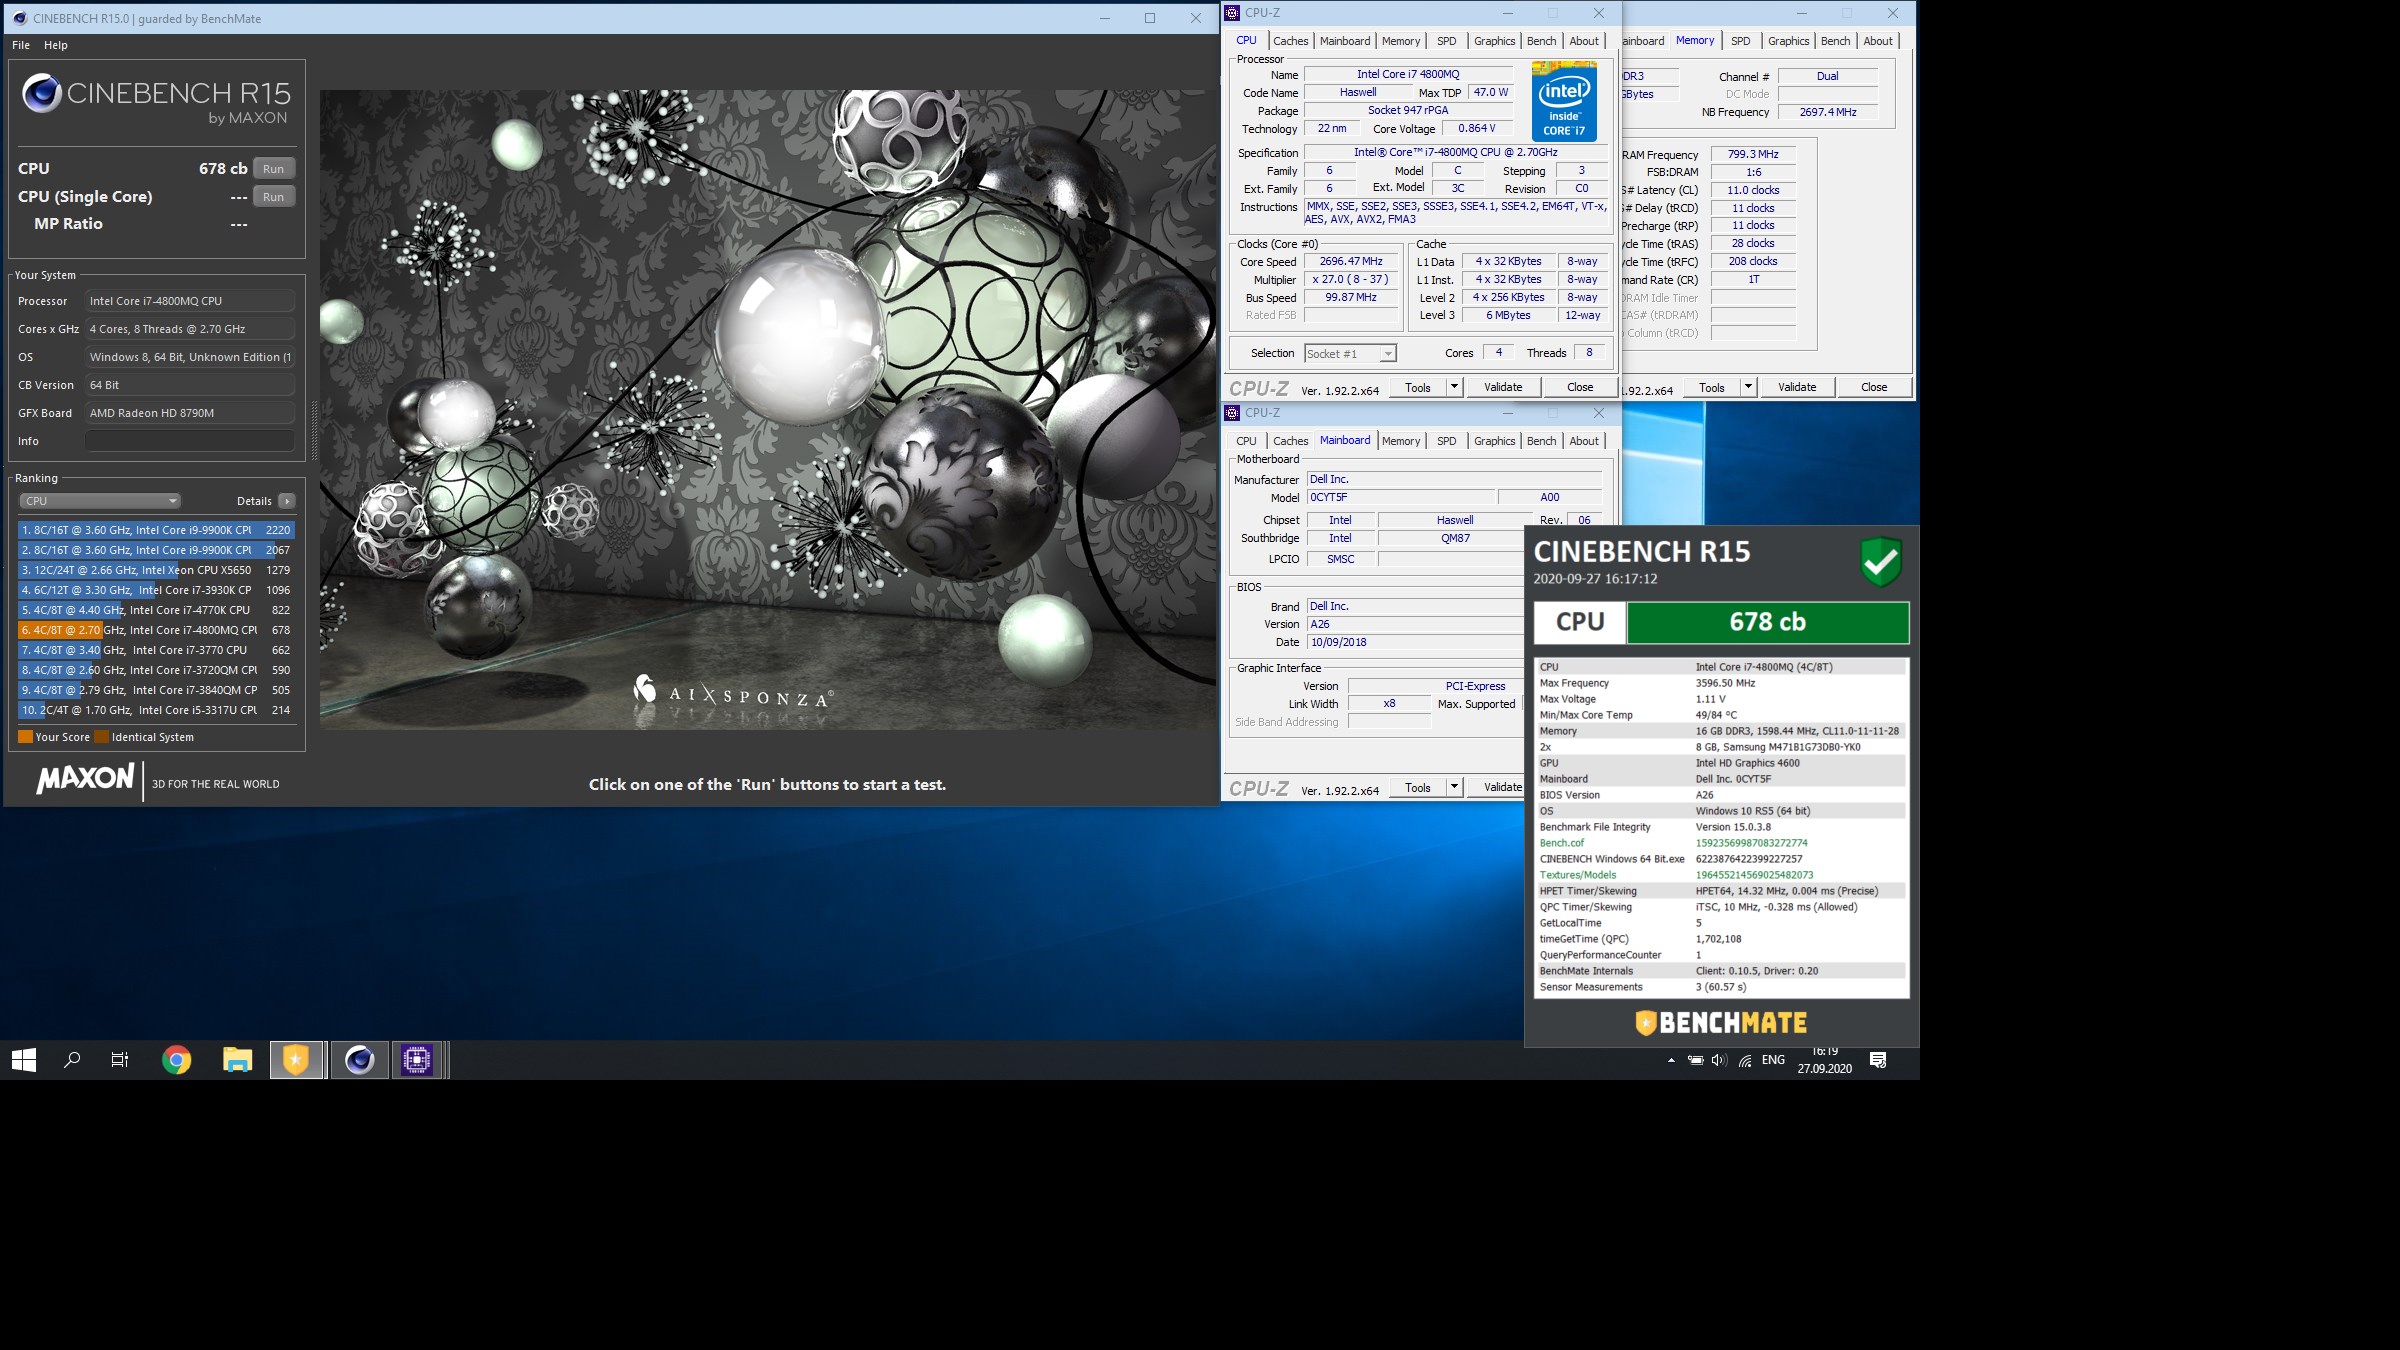Expand Tools arrow in mainboard CPU-Z window

click(1454, 787)
